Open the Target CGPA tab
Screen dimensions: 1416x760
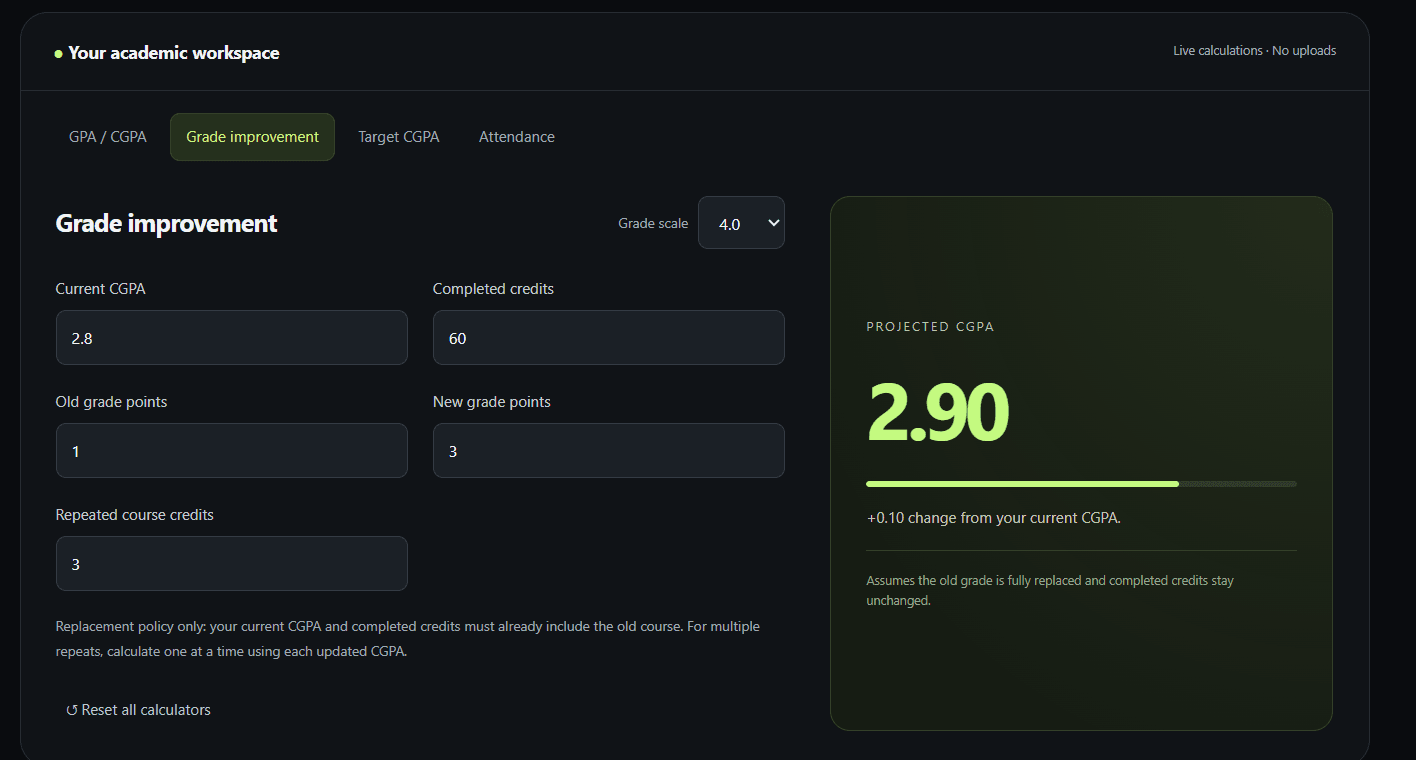pyautogui.click(x=399, y=137)
